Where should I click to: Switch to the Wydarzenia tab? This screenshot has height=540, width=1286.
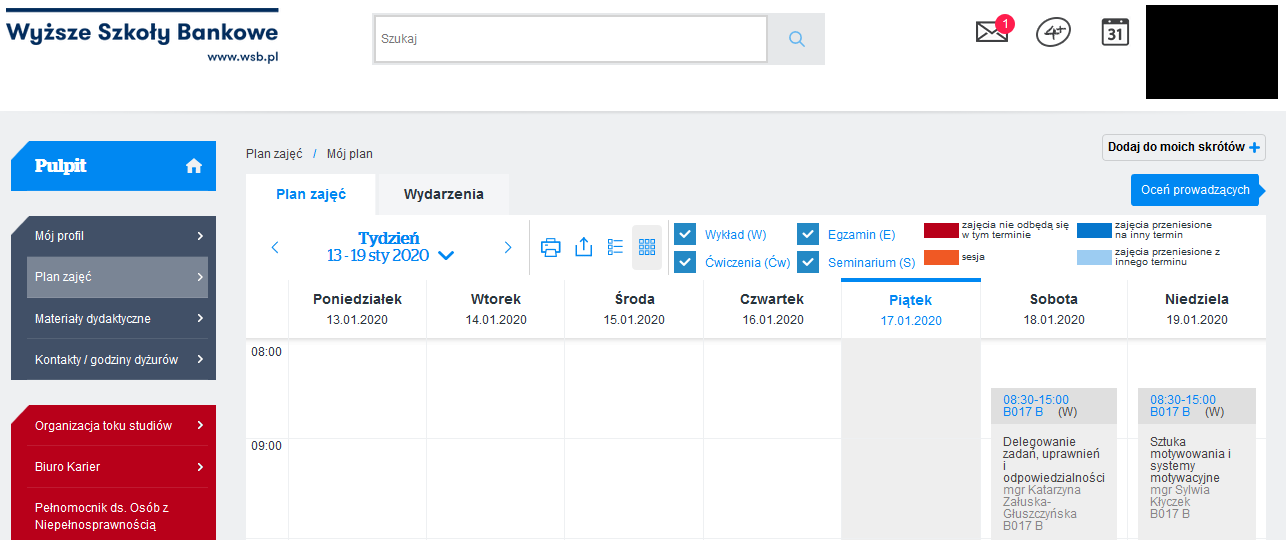click(443, 194)
